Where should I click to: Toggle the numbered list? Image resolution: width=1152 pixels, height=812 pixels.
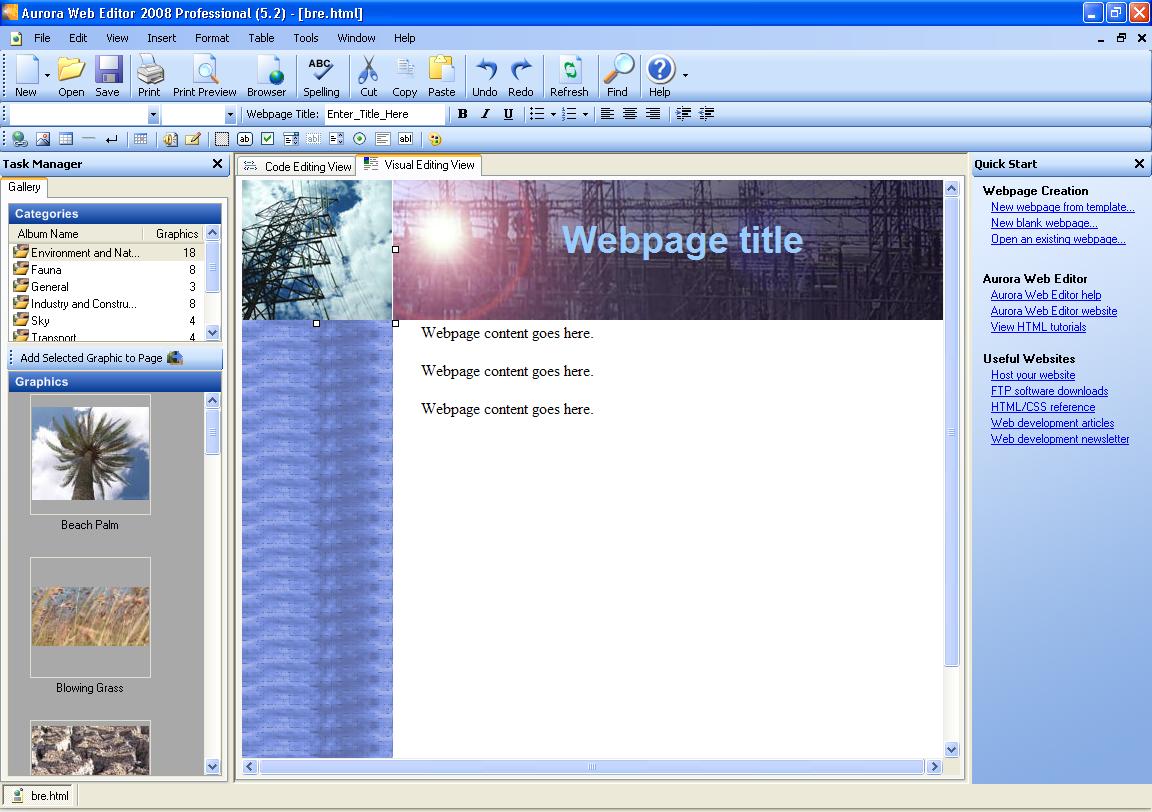[569, 114]
